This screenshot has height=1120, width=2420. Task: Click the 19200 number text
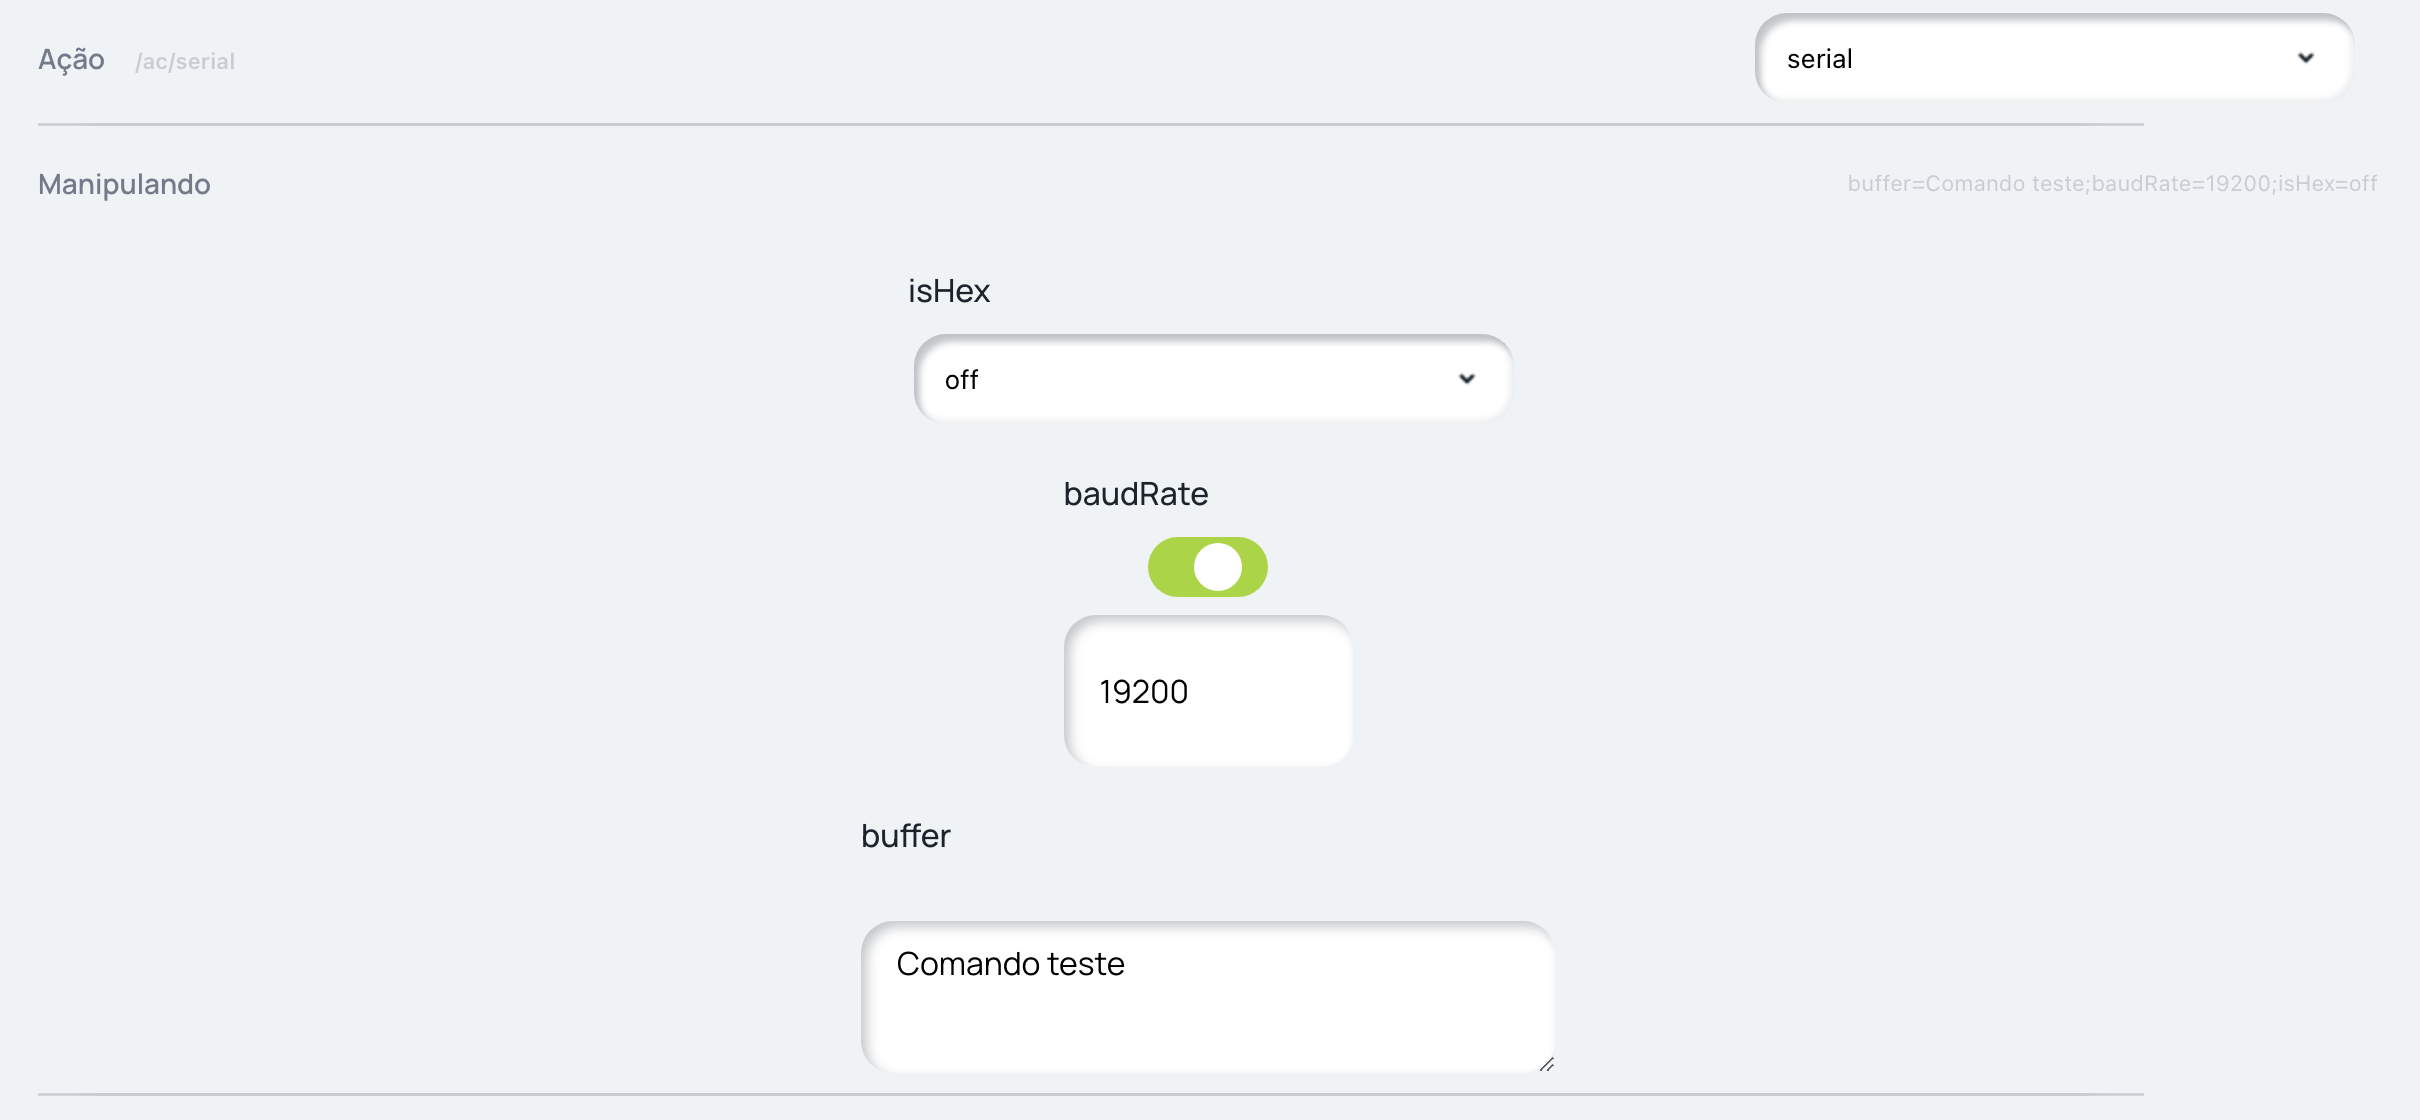[x=1143, y=692]
